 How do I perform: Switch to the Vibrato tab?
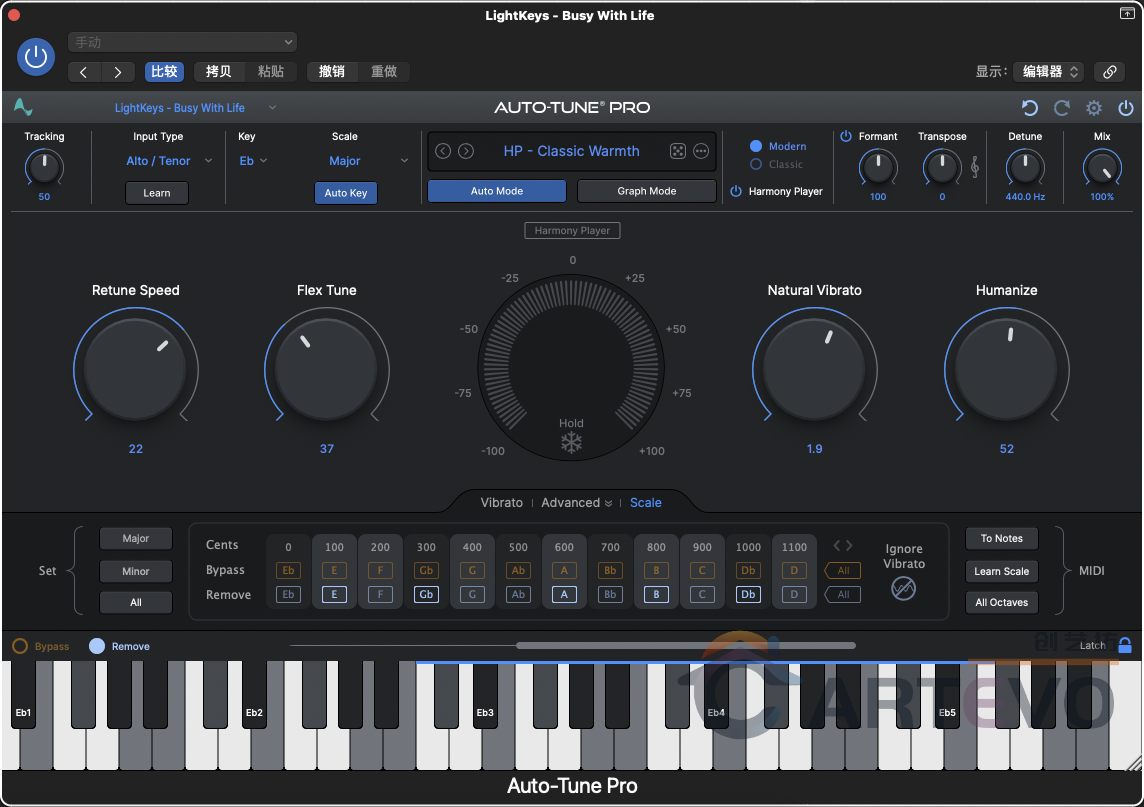(501, 503)
